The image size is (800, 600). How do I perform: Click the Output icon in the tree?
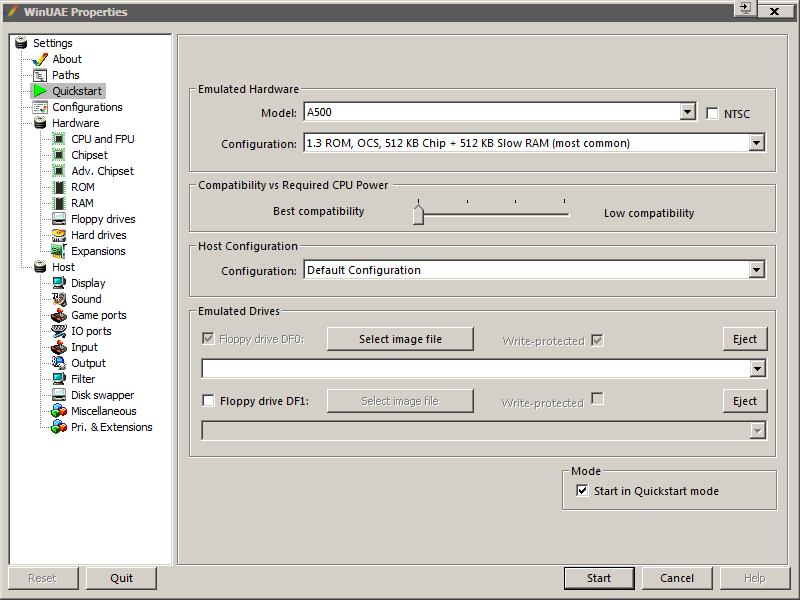[59, 363]
